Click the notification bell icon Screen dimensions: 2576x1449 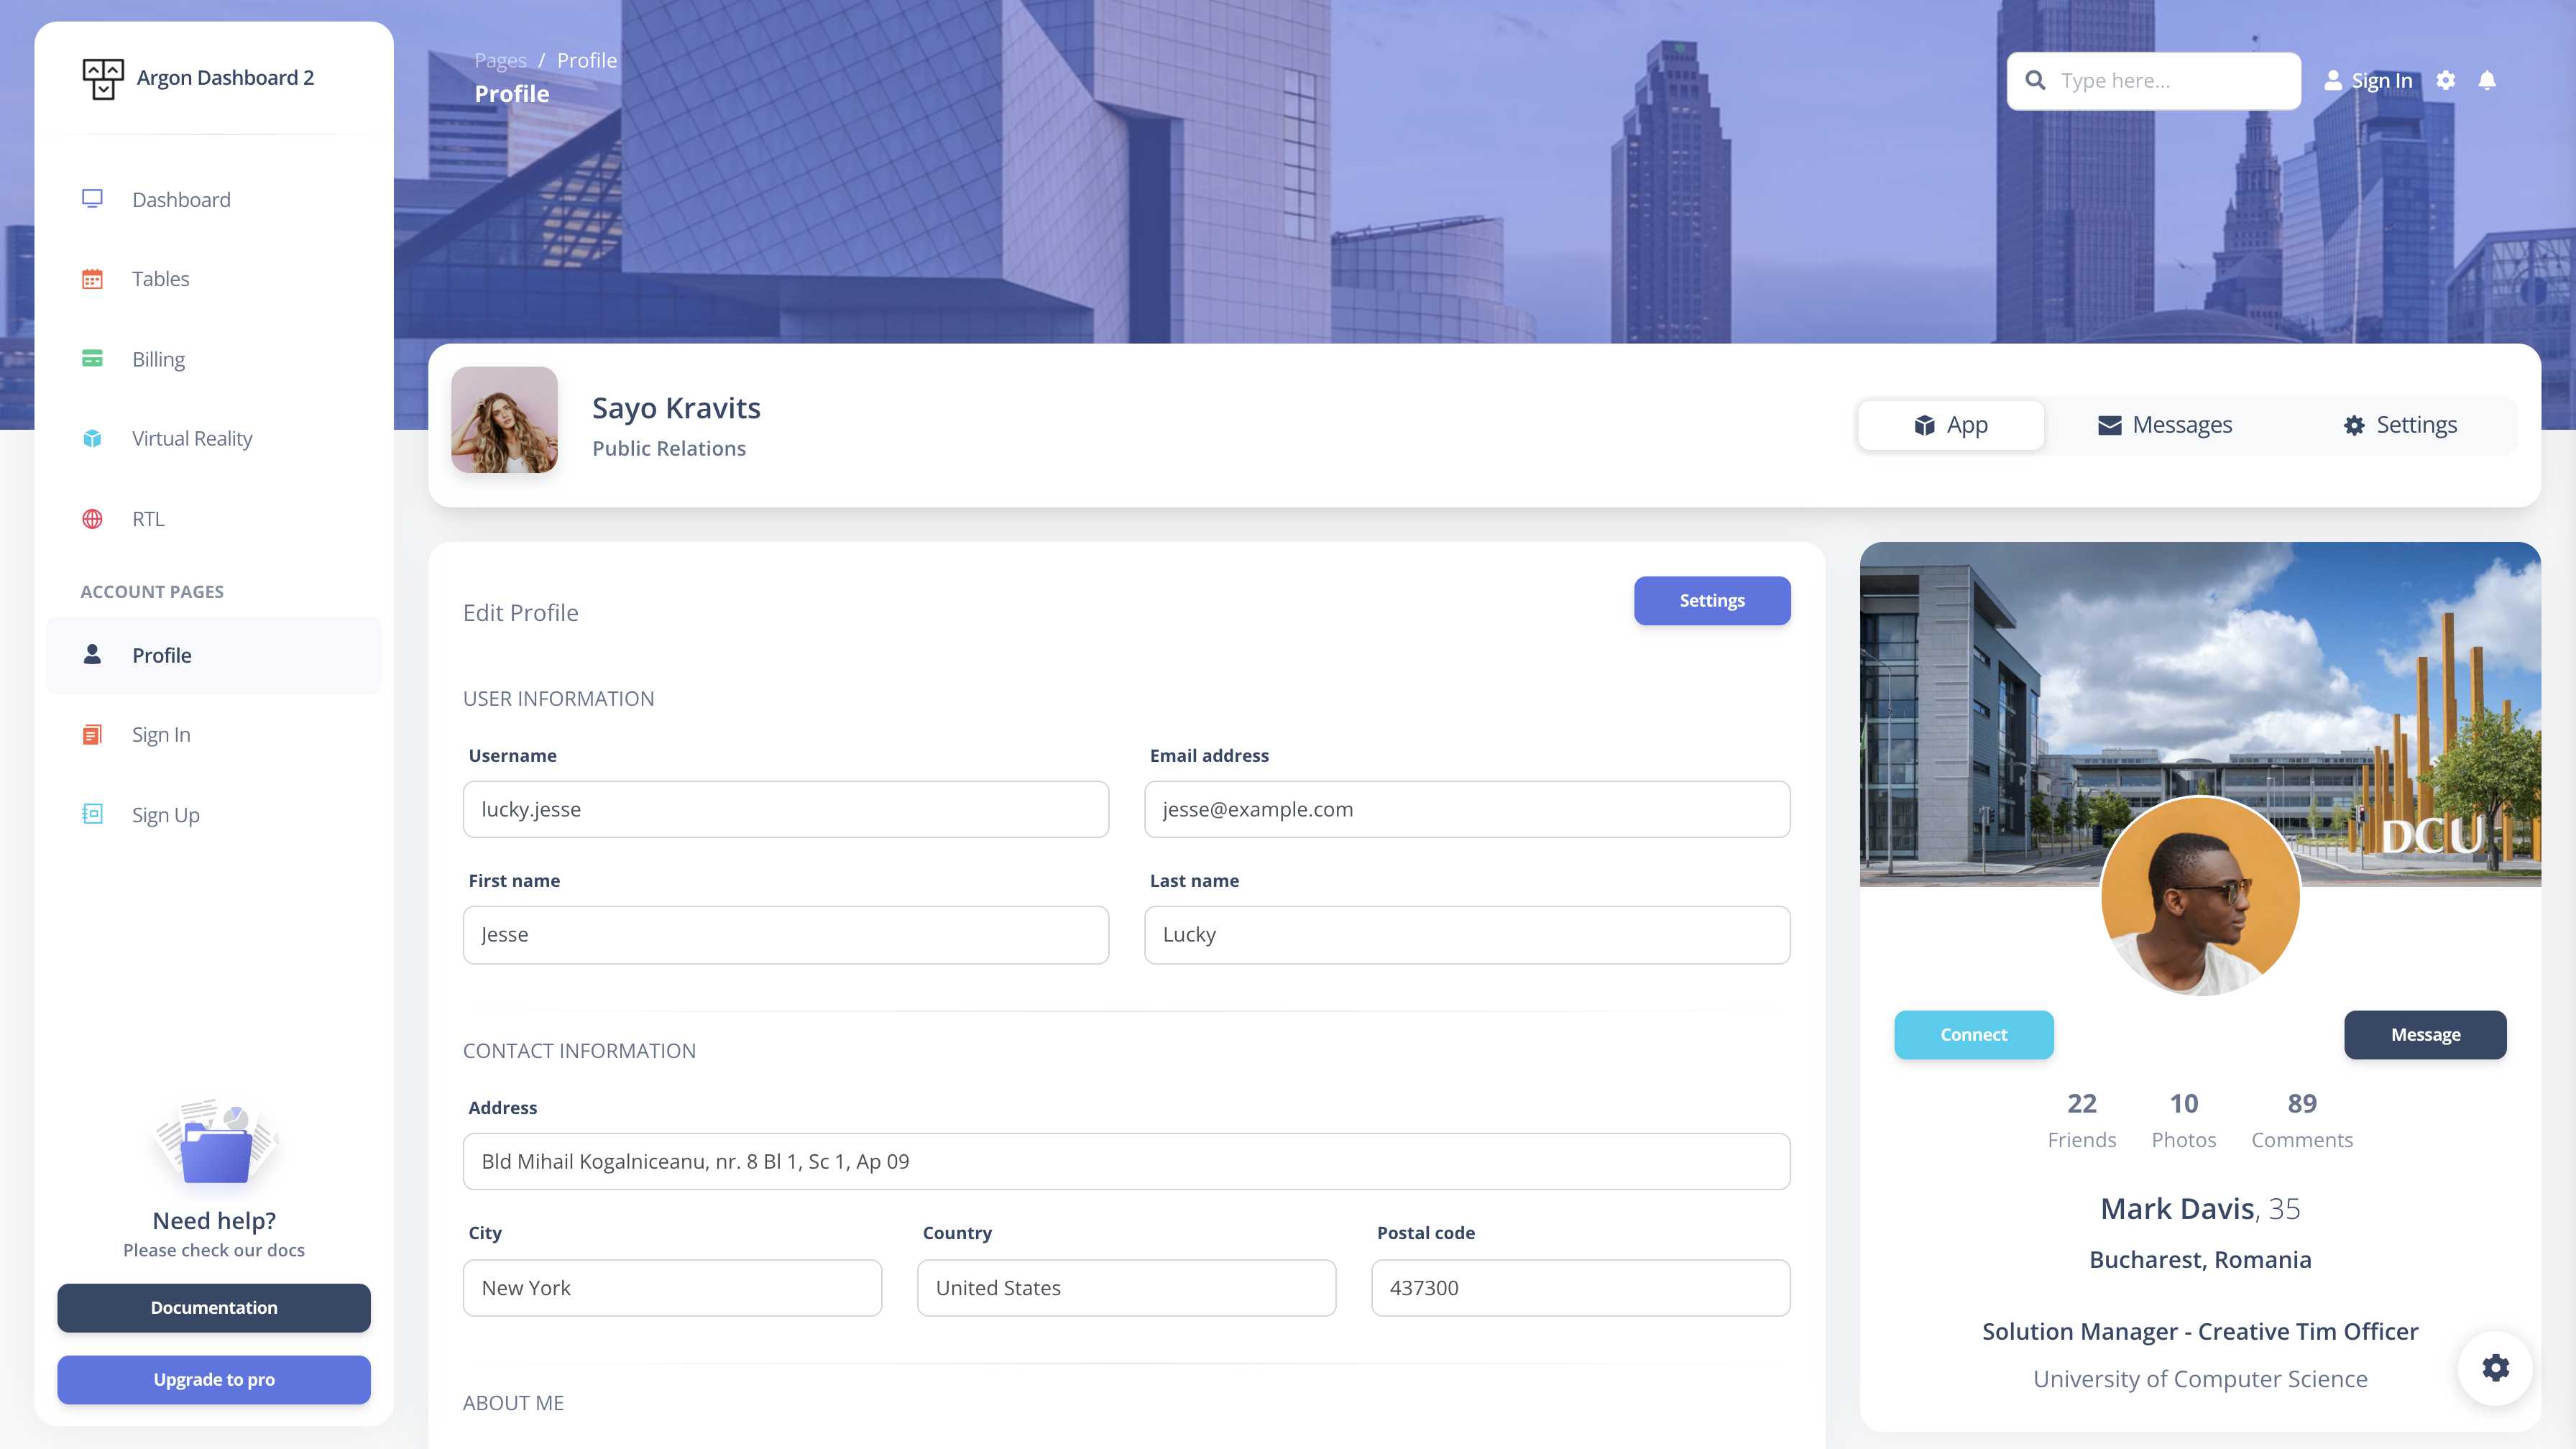2487,80
